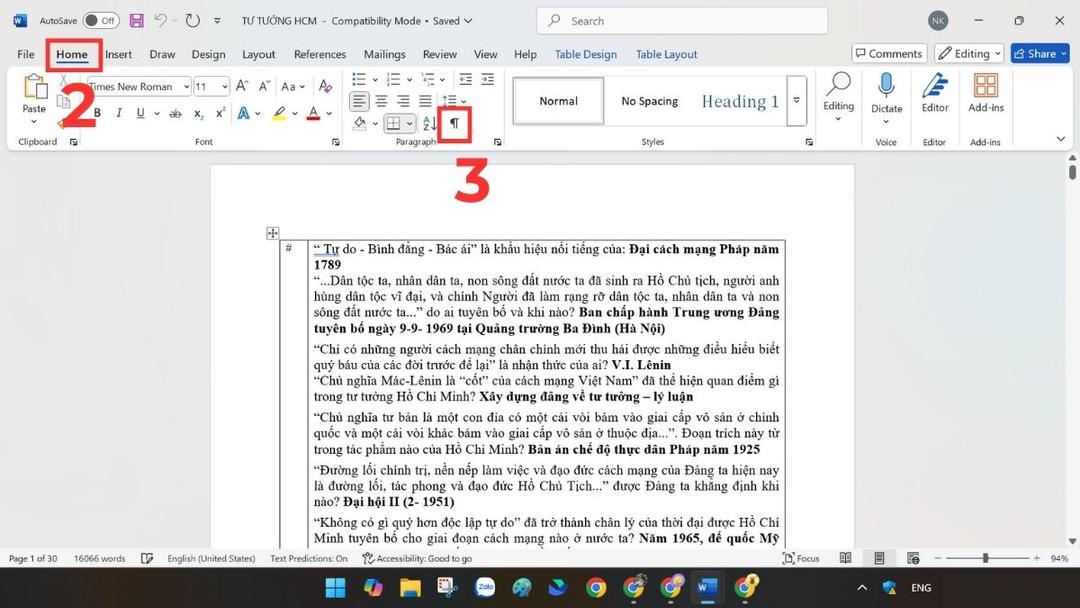Apply the Text Highlight Color tool
This screenshot has width=1080, height=608.
click(x=280, y=114)
